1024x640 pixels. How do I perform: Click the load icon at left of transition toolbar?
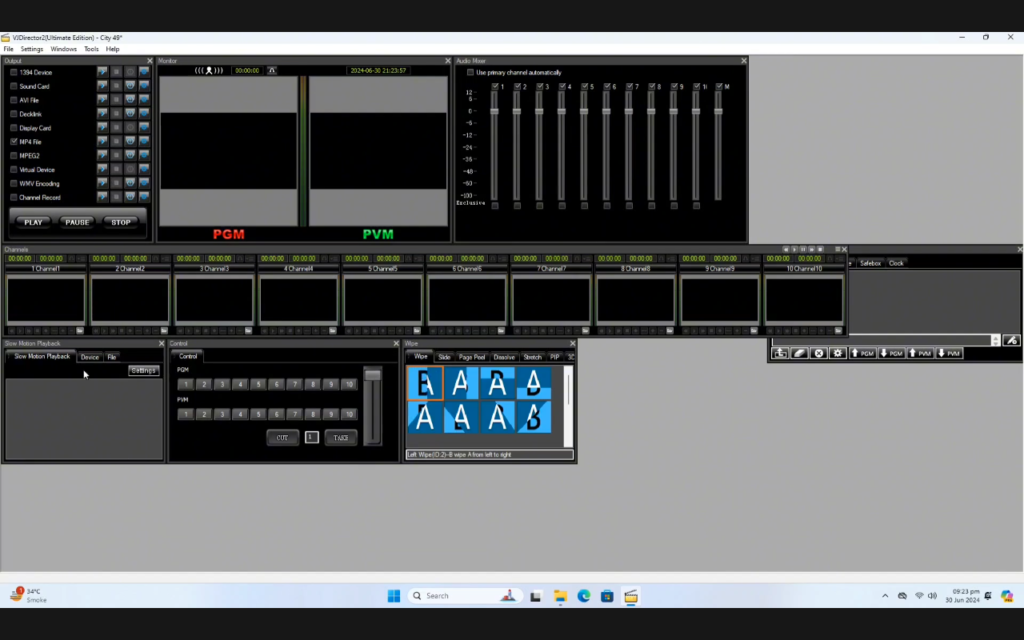(x=780, y=353)
